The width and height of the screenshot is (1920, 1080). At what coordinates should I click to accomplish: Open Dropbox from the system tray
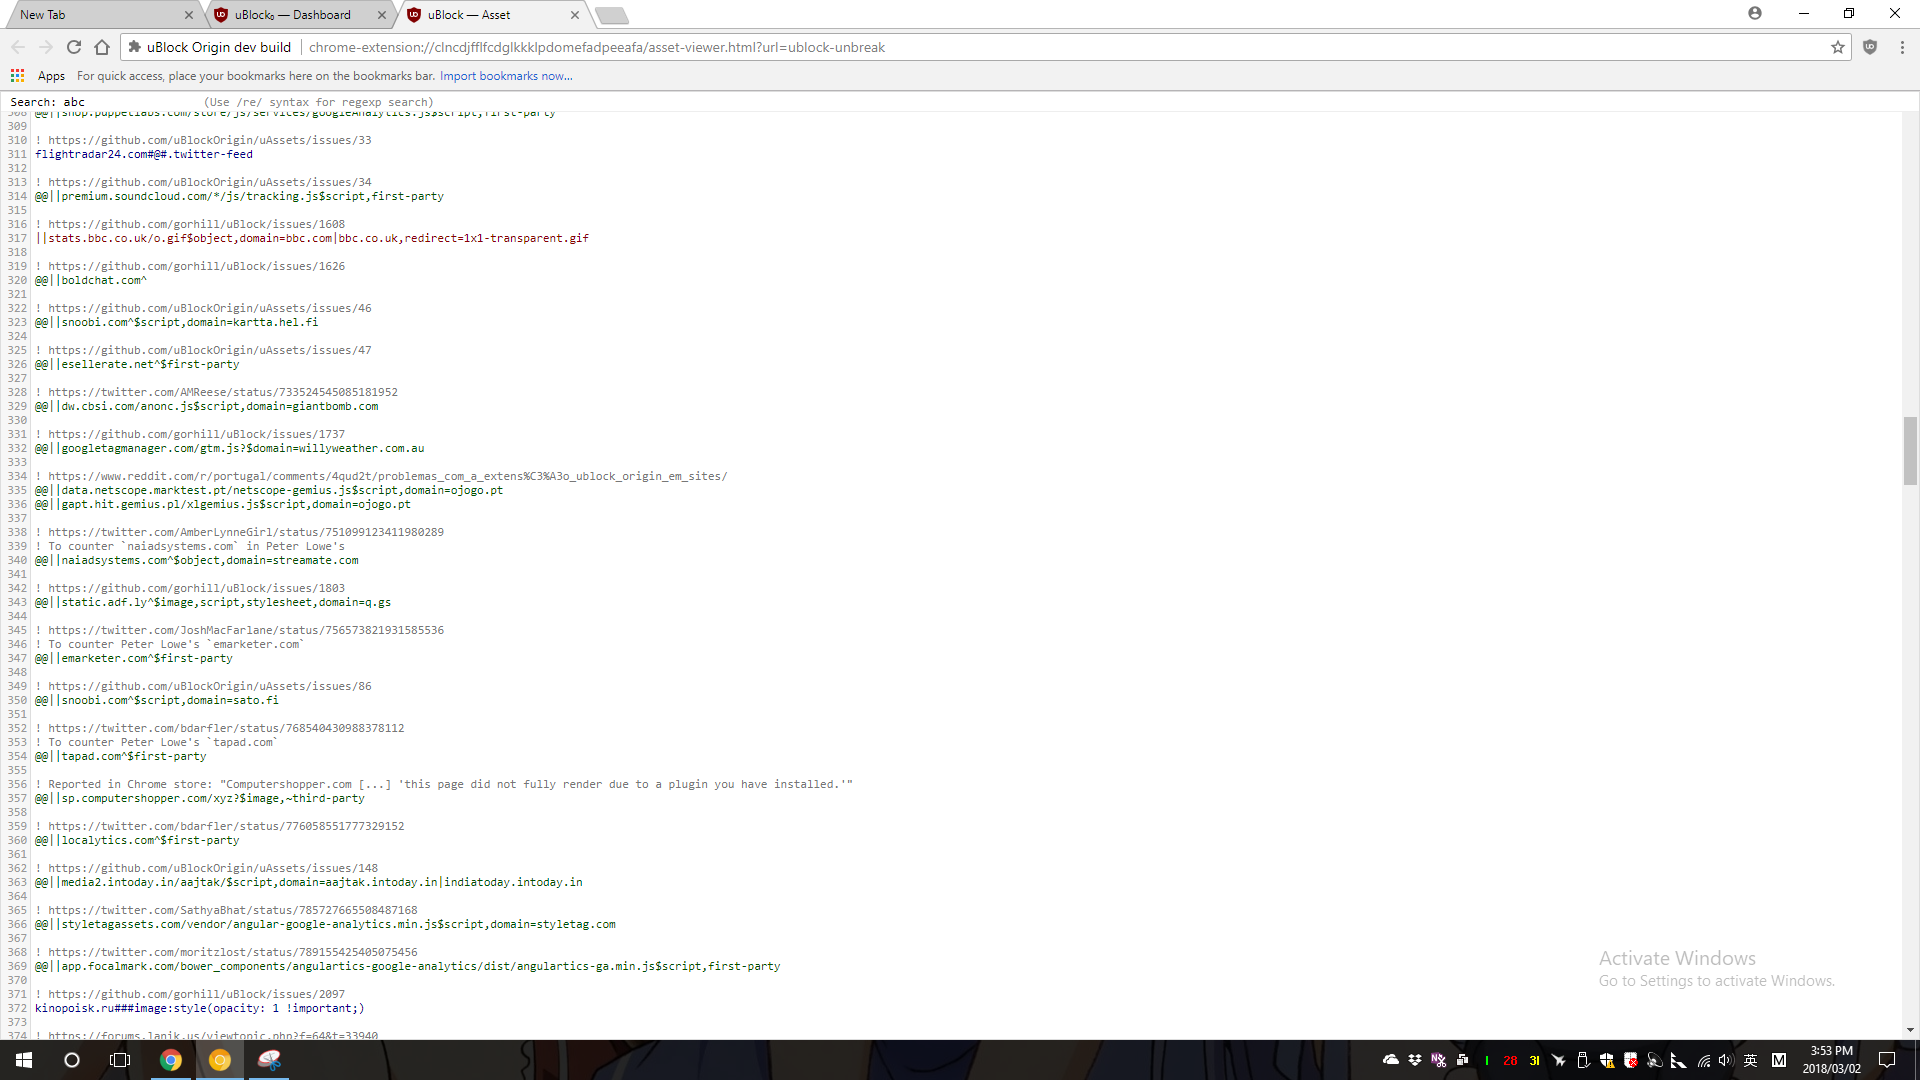point(1415,1061)
